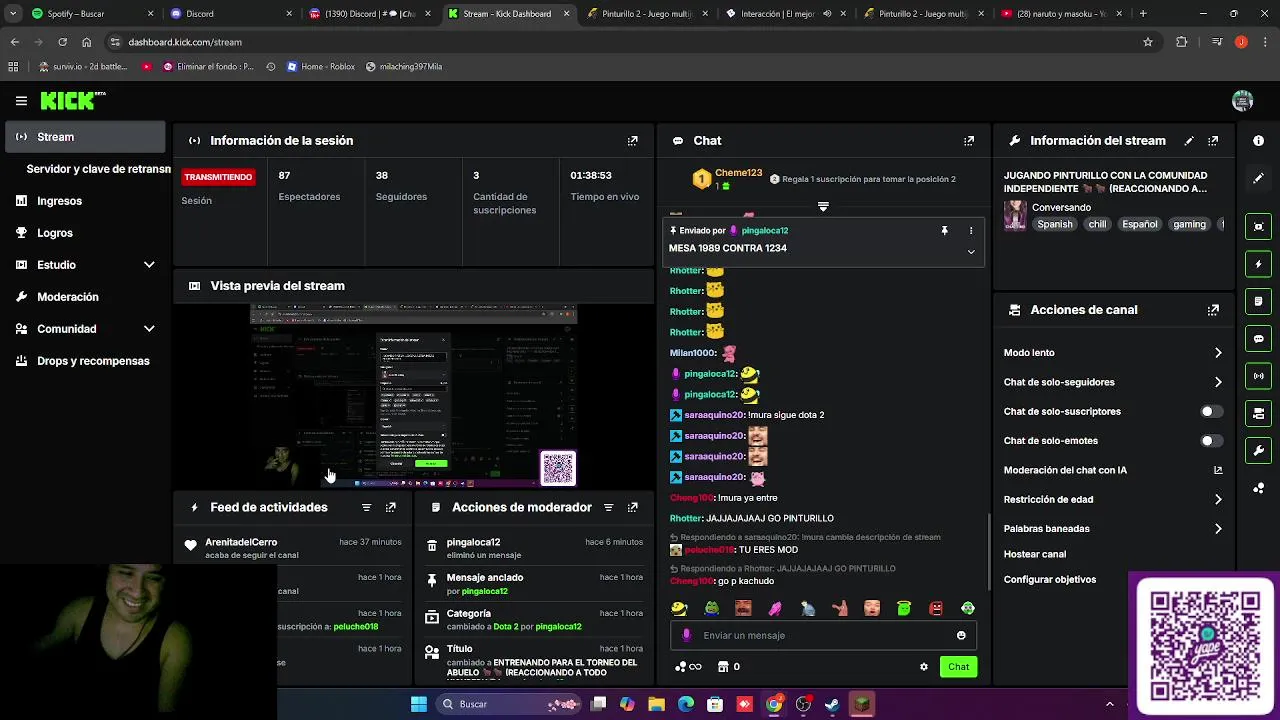The image size is (1280, 720).
Task: Open Steam from the taskbar
Action: [x=832, y=704]
